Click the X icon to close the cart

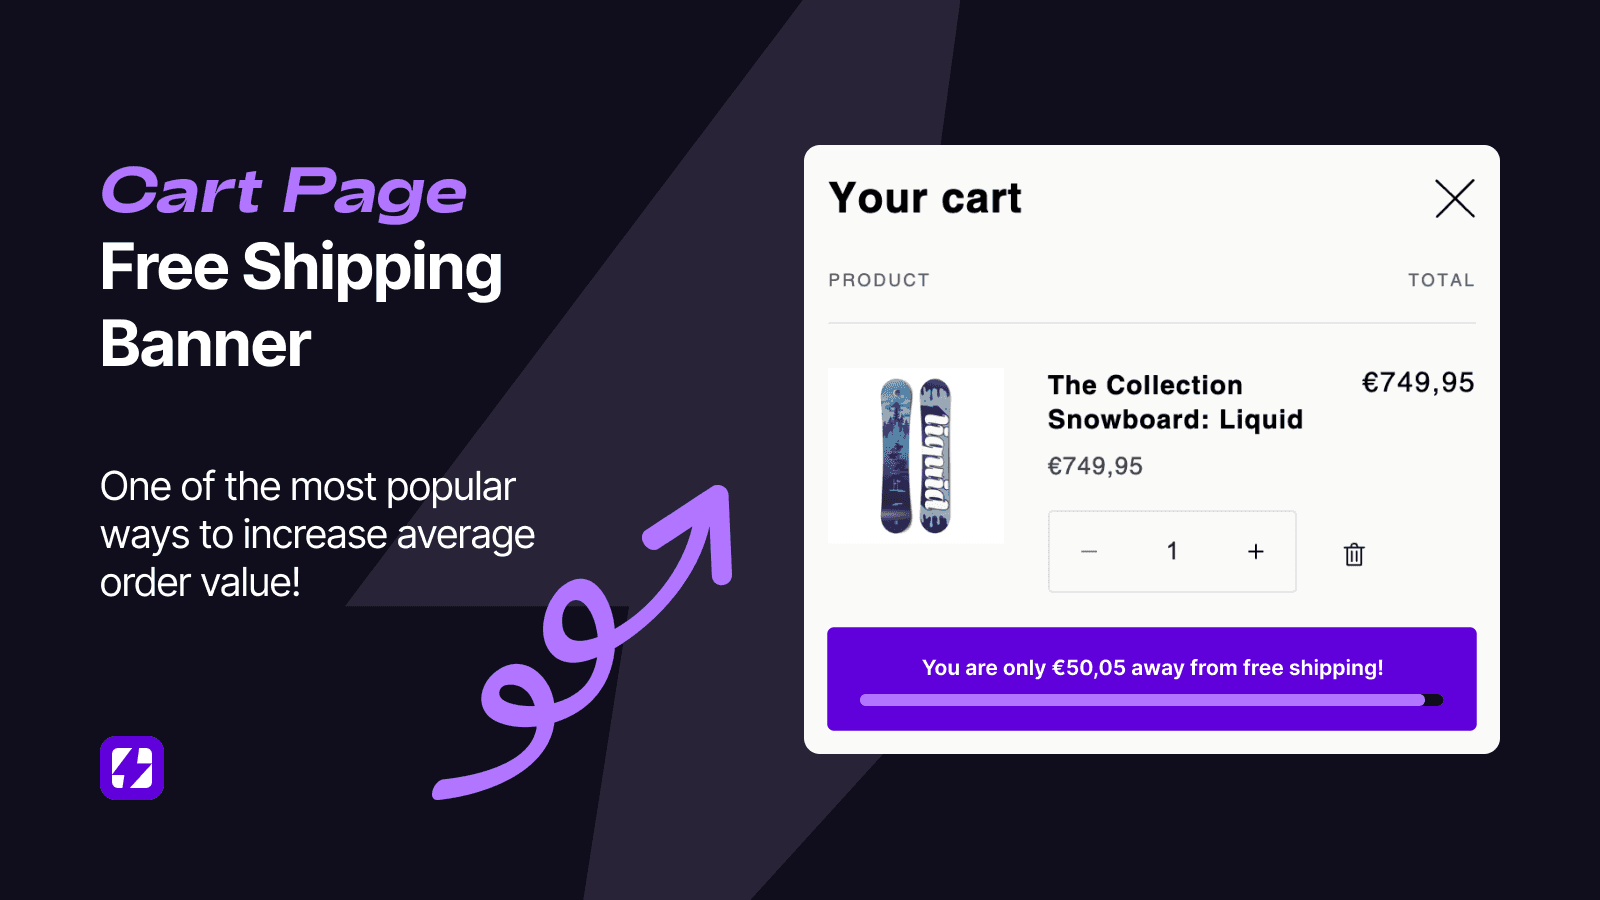click(1455, 198)
